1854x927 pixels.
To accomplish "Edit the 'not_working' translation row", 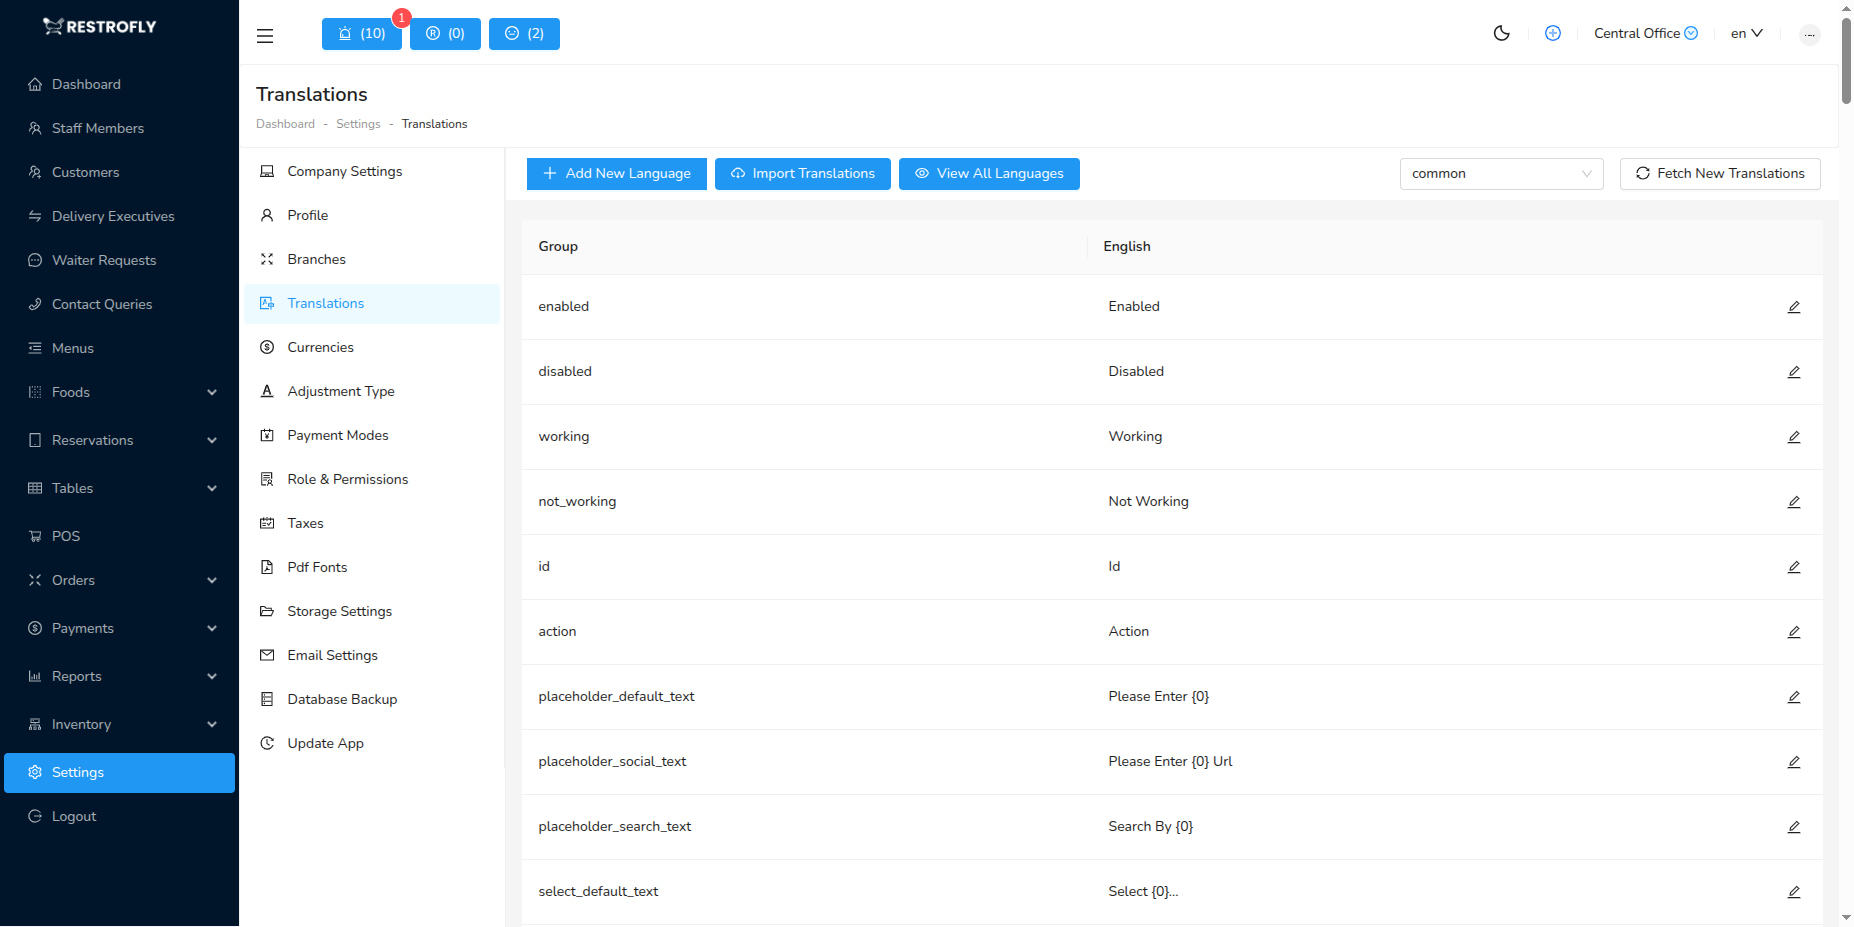I will pyautogui.click(x=1793, y=502).
